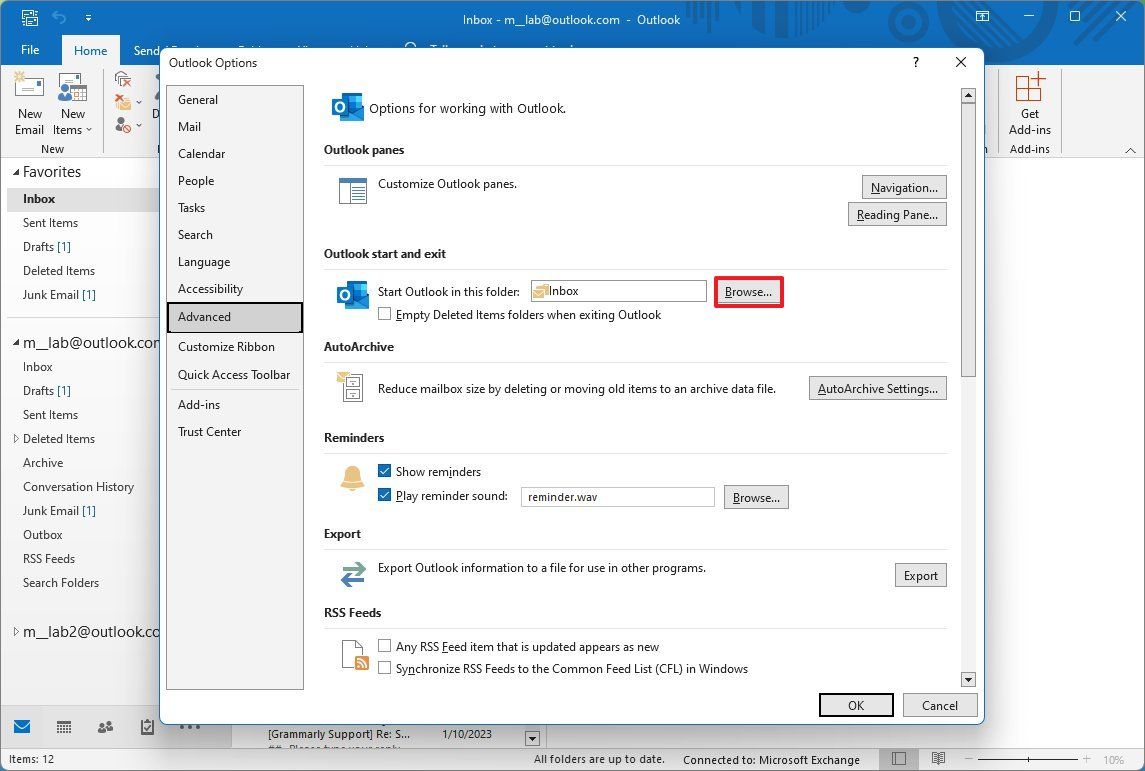Viewport: 1145px width, 771px height.
Task: Click the reminder sound file field
Action: [x=617, y=497]
